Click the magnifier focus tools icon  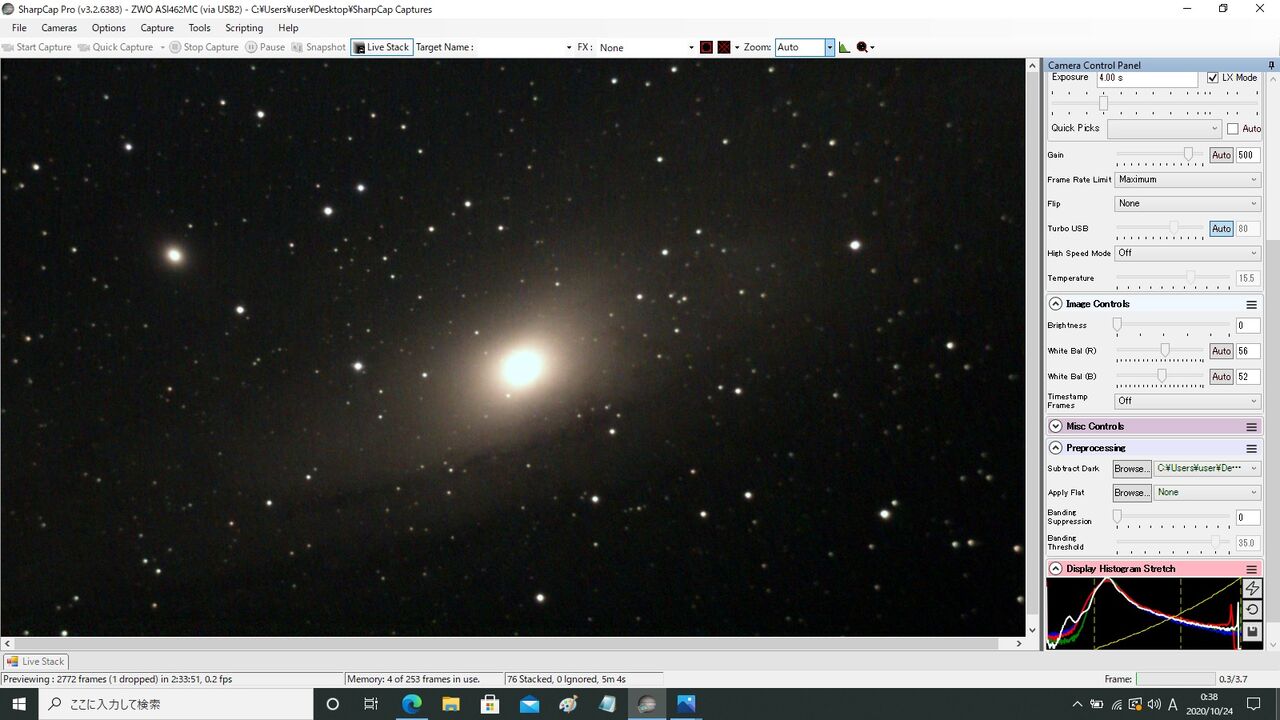[863, 47]
